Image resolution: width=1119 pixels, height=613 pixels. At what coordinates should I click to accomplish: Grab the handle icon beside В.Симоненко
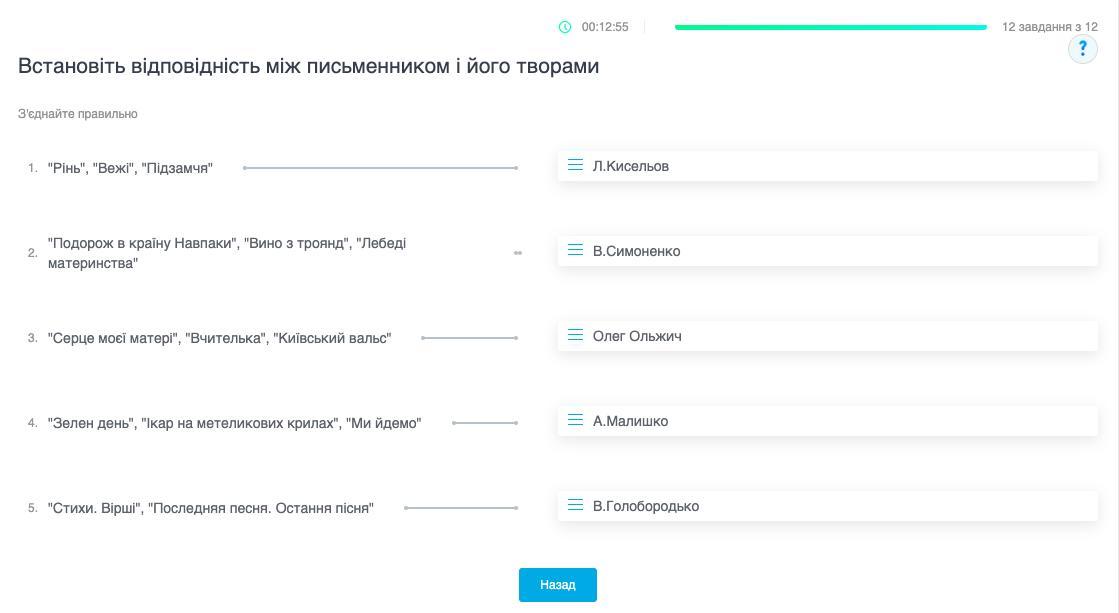[575, 250]
